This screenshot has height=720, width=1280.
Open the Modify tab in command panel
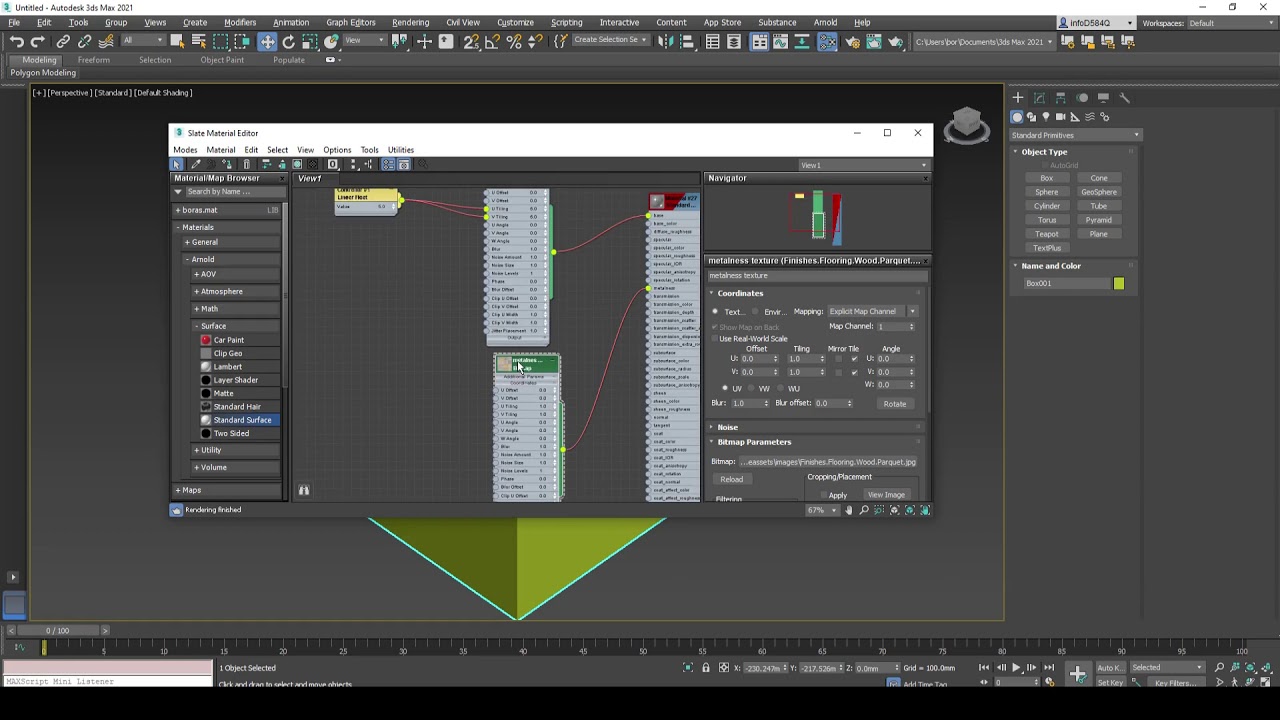[1039, 98]
